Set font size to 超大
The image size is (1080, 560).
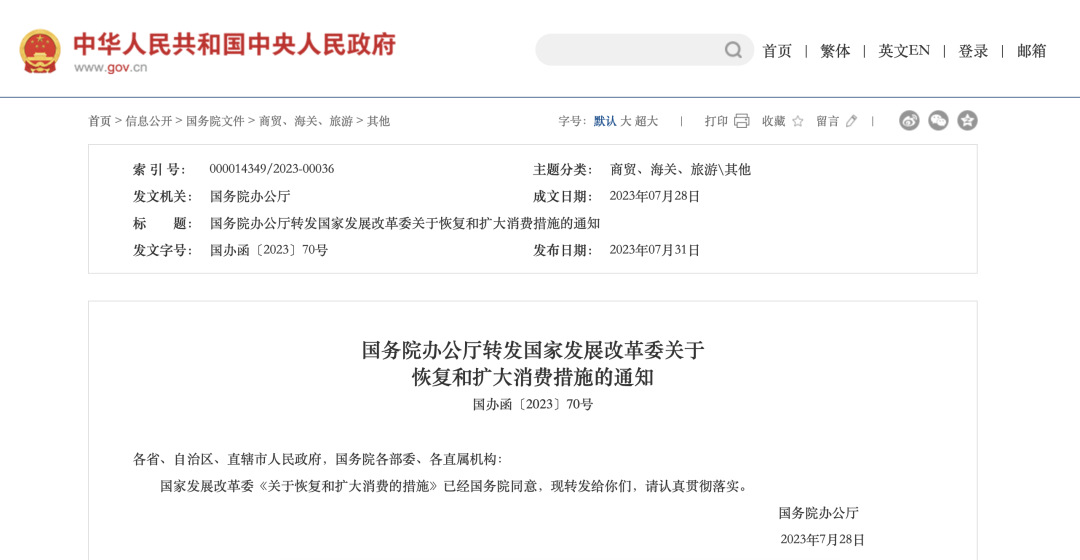point(646,121)
